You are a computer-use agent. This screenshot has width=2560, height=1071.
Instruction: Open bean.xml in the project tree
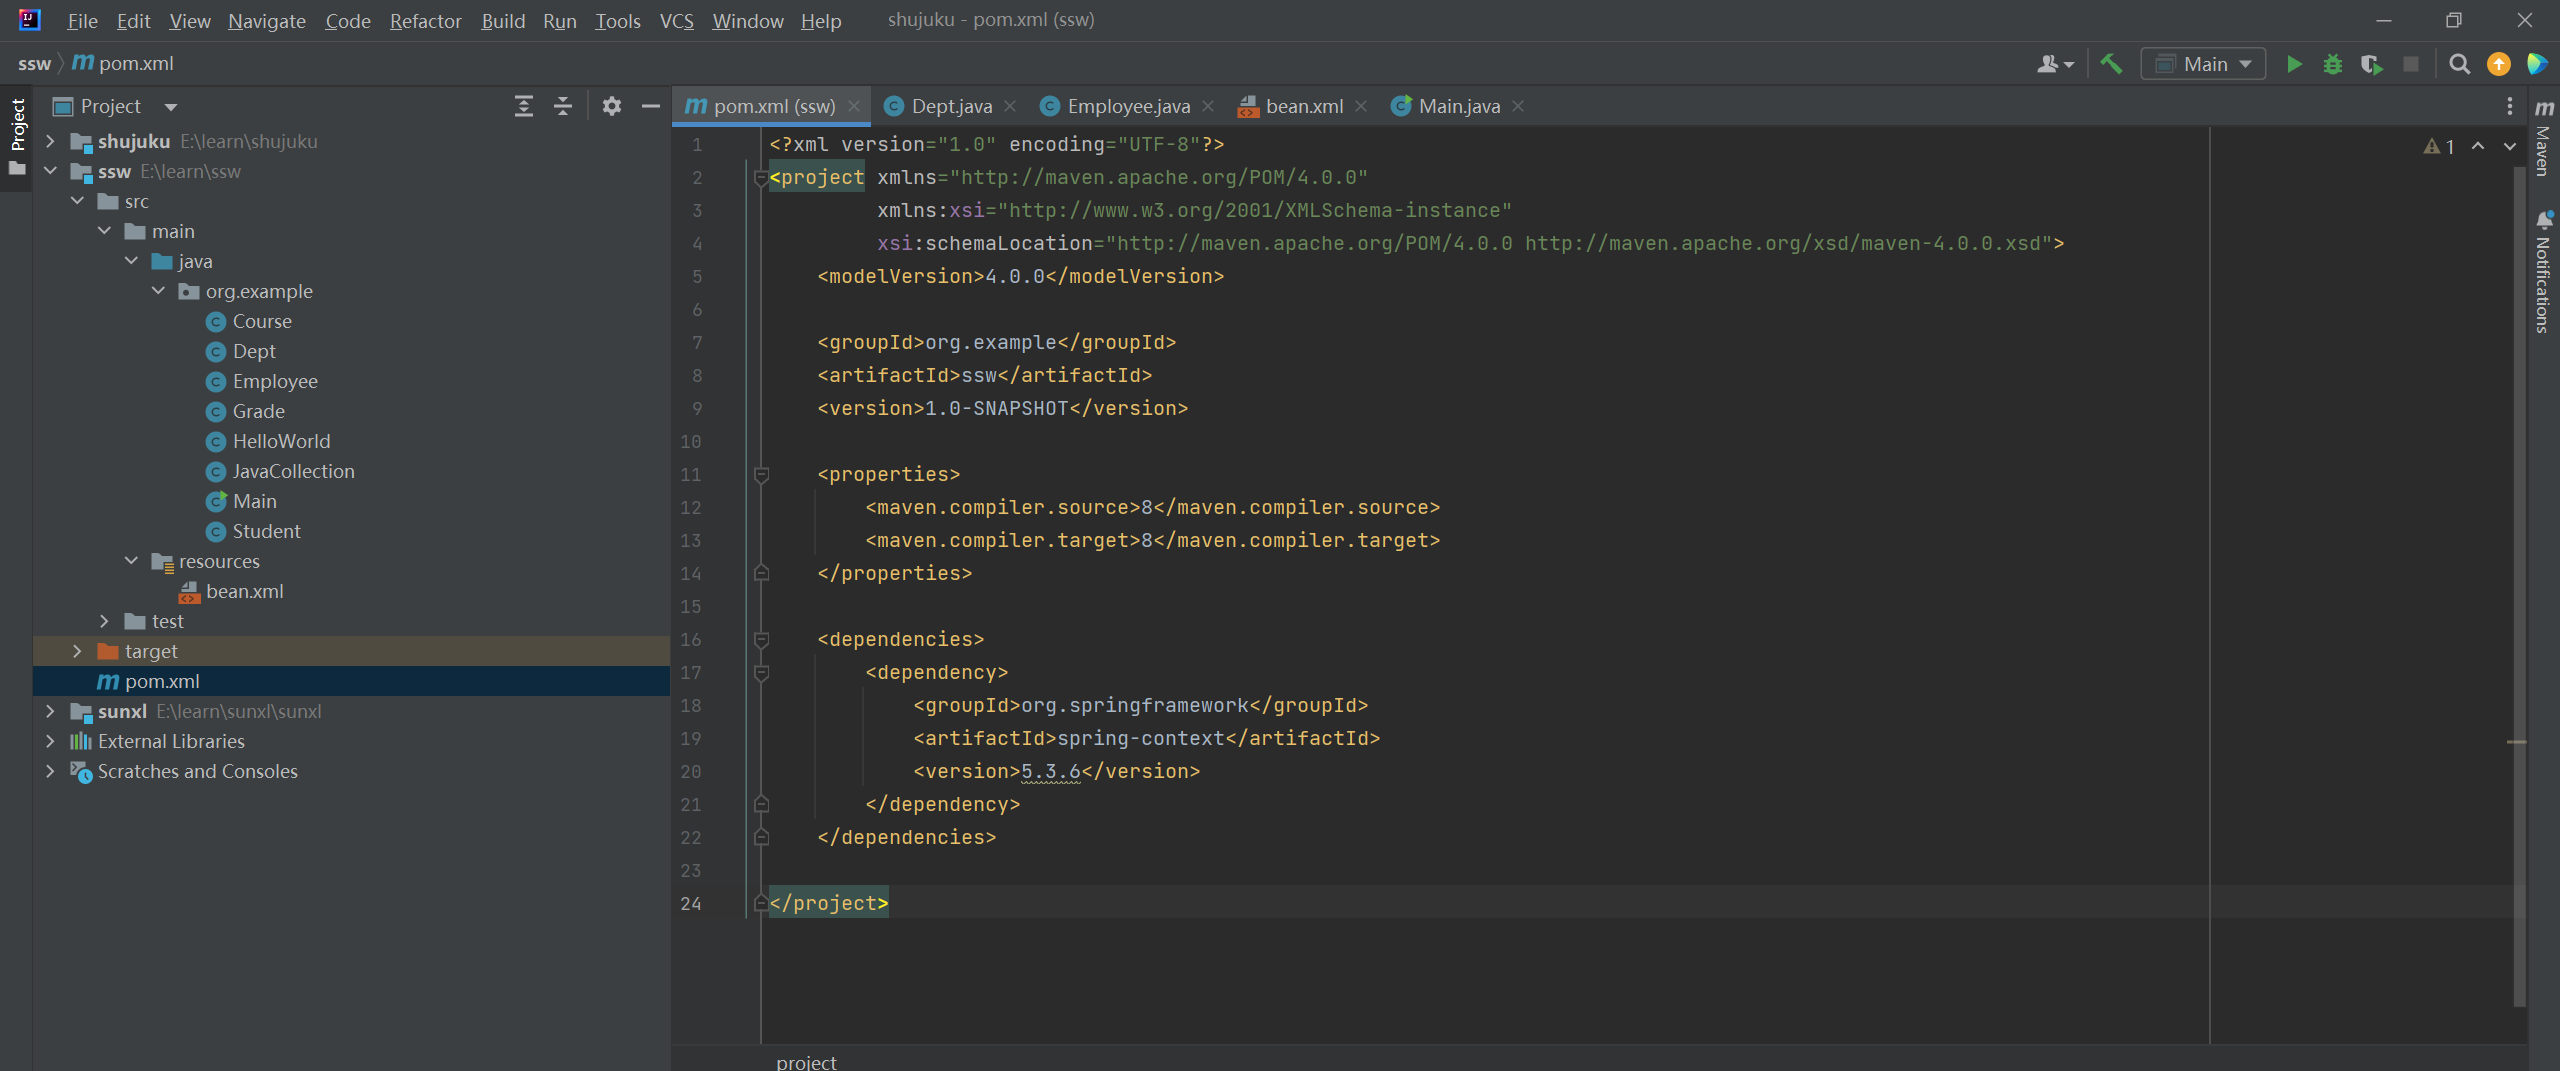pyautogui.click(x=244, y=591)
